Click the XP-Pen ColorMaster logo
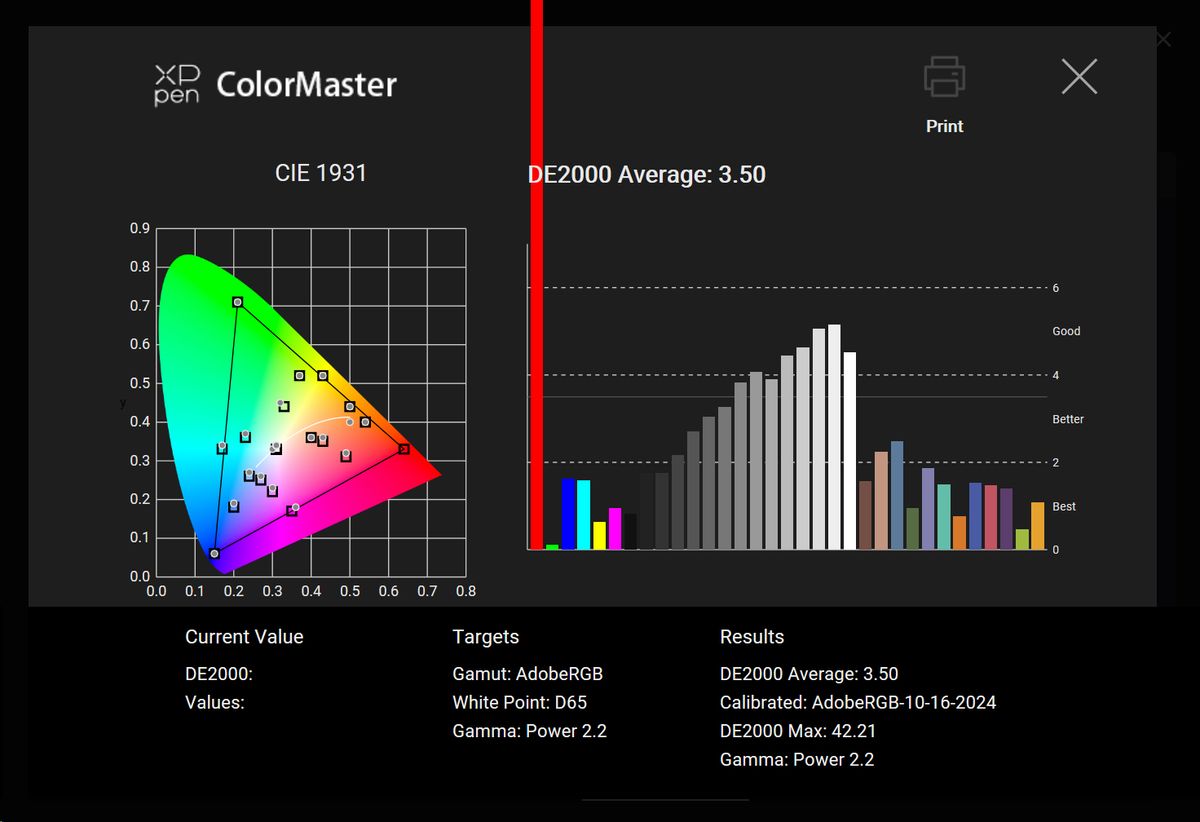This screenshot has height=822, width=1200. [275, 85]
